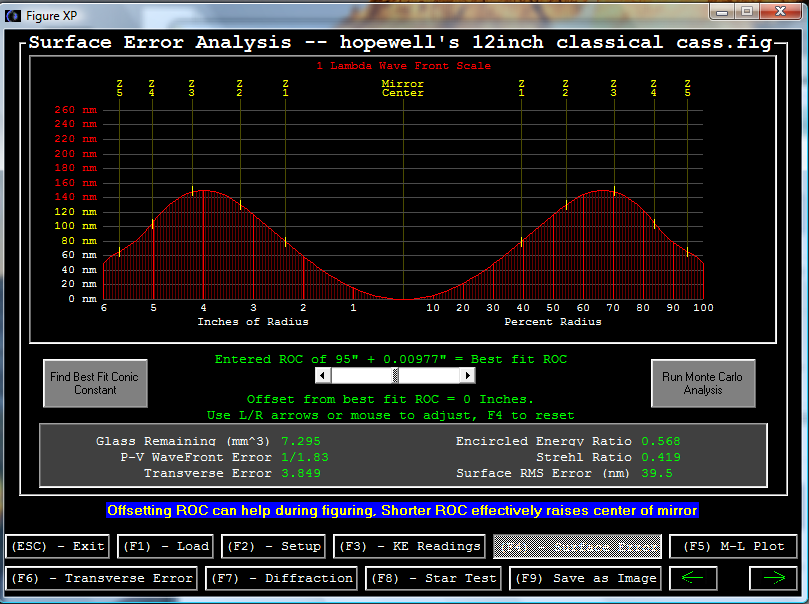
Task: Show the F5 M-L Plot
Action: (733, 546)
